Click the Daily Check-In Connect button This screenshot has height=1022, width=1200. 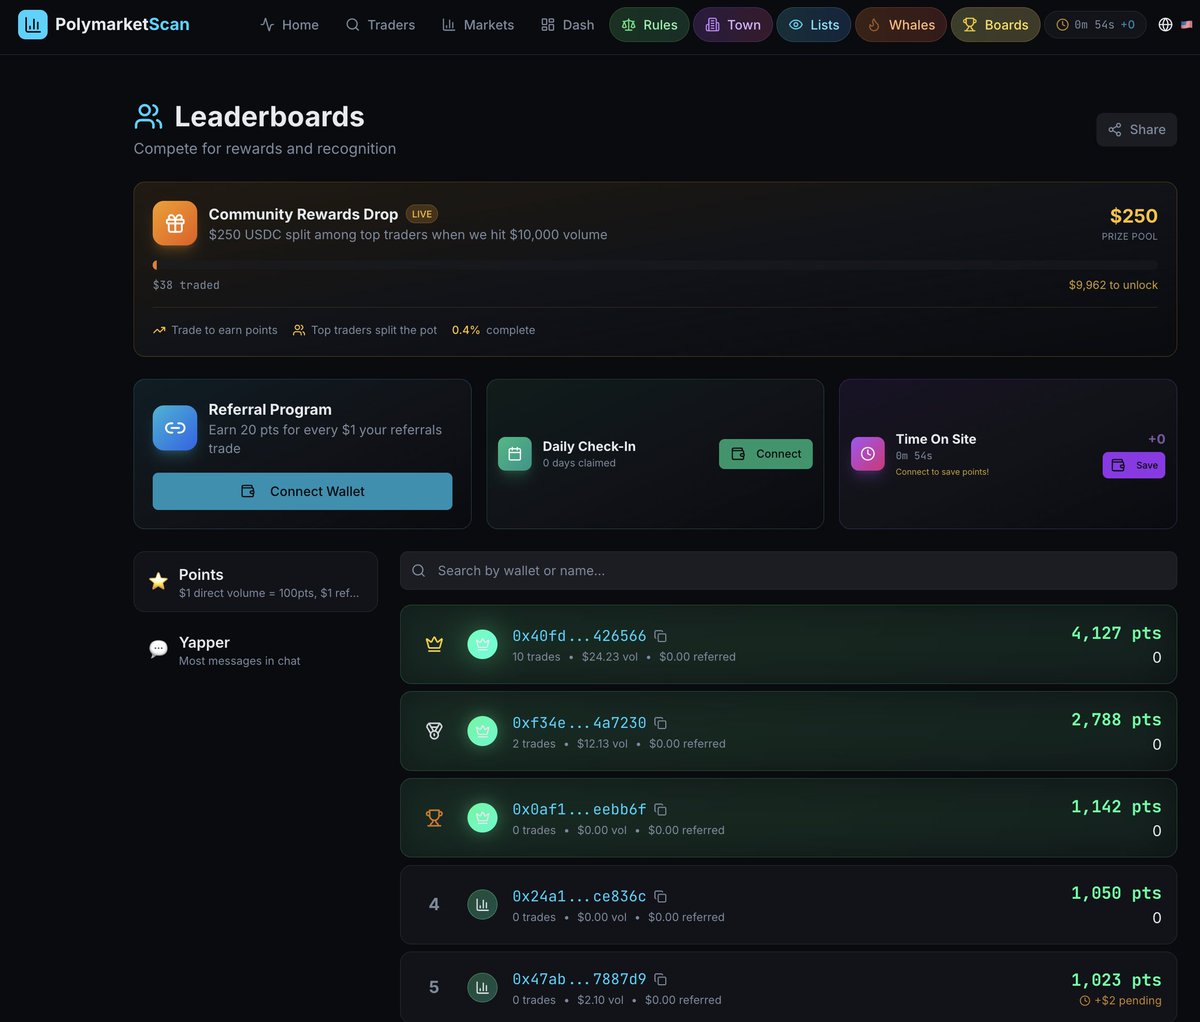(x=766, y=454)
